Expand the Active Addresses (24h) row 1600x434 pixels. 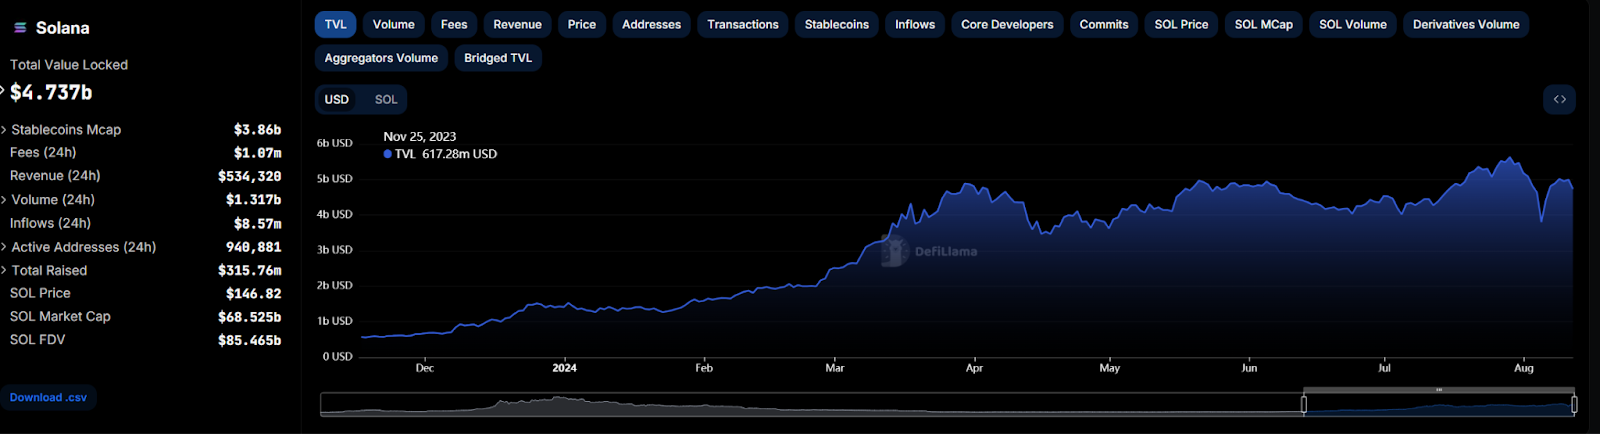click(4, 247)
